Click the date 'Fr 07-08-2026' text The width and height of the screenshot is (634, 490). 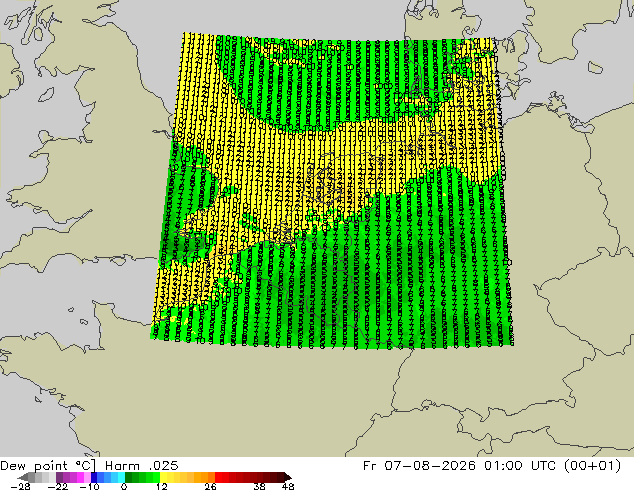tap(419, 466)
